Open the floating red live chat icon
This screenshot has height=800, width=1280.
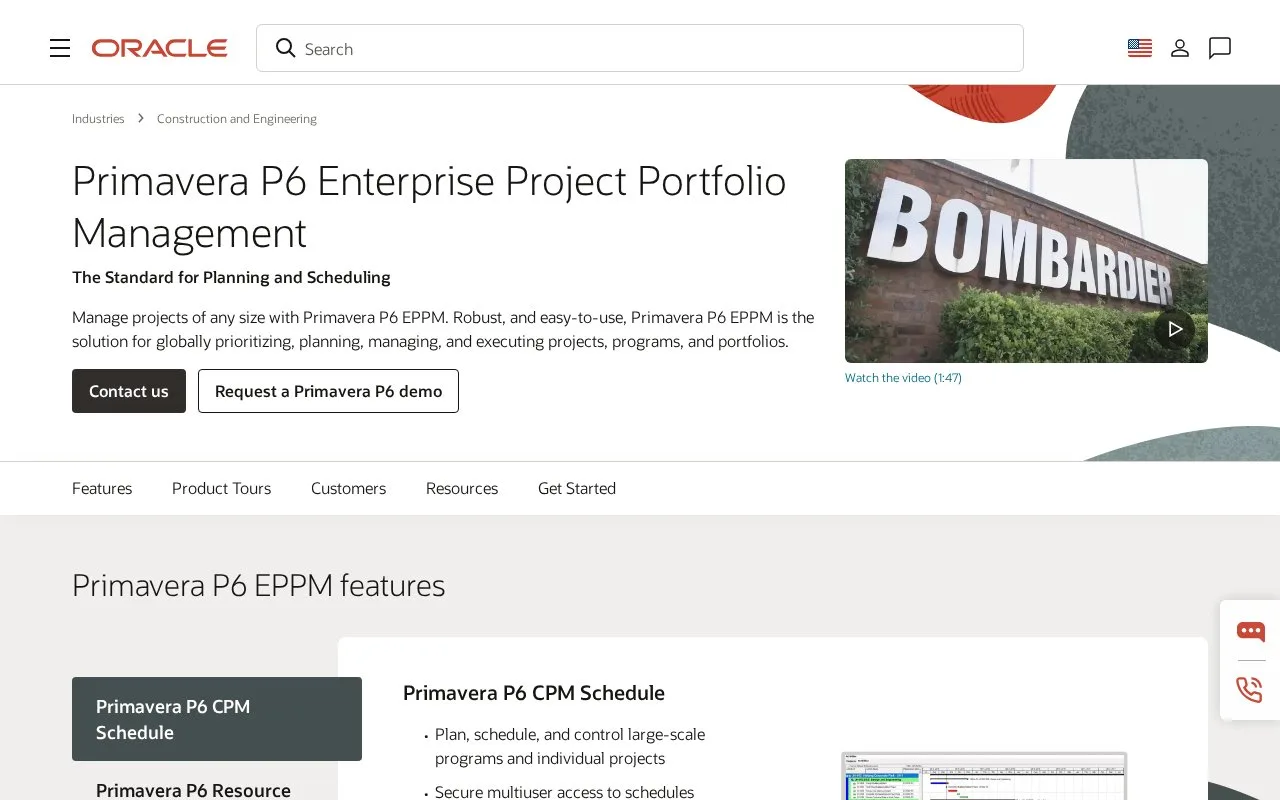pos(1250,631)
